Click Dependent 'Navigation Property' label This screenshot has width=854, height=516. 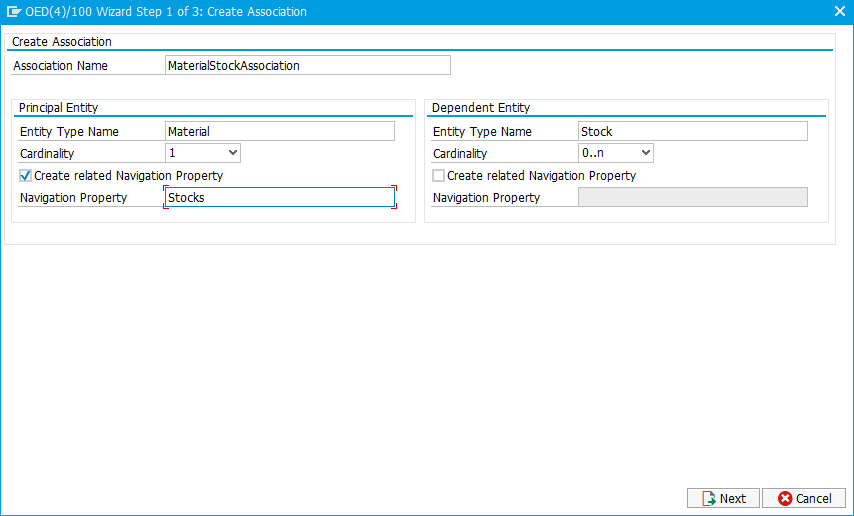[x=486, y=197]
